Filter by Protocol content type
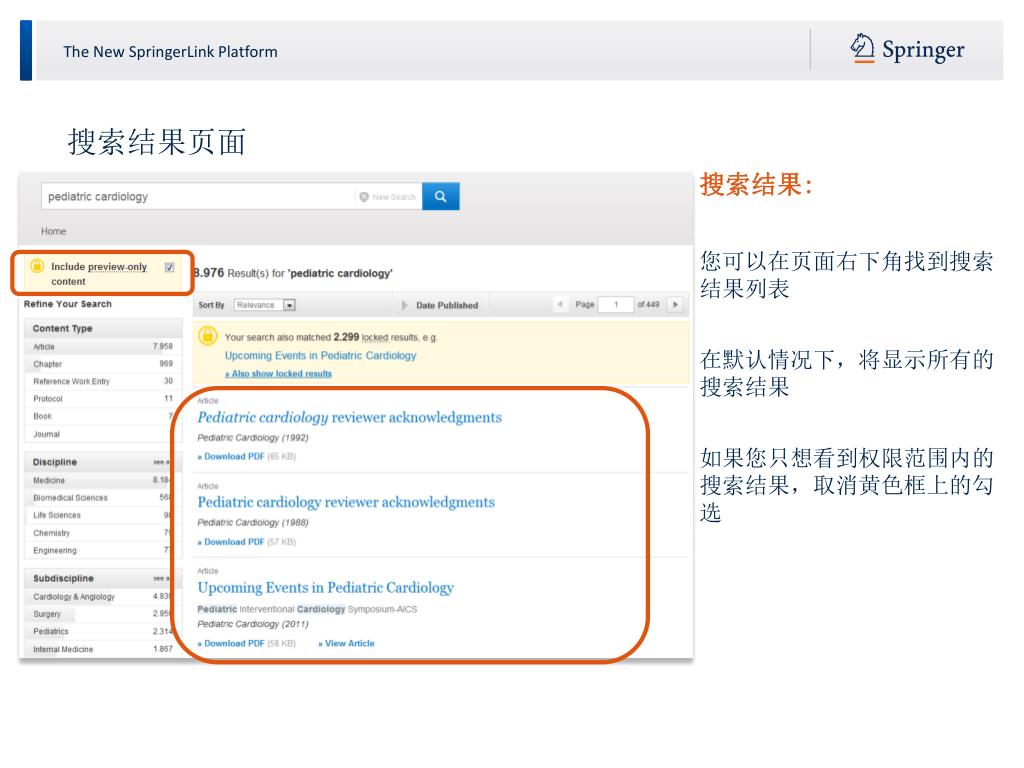Image resolution: width=1024 pixels, height=768 pixels. pos(103,398)
